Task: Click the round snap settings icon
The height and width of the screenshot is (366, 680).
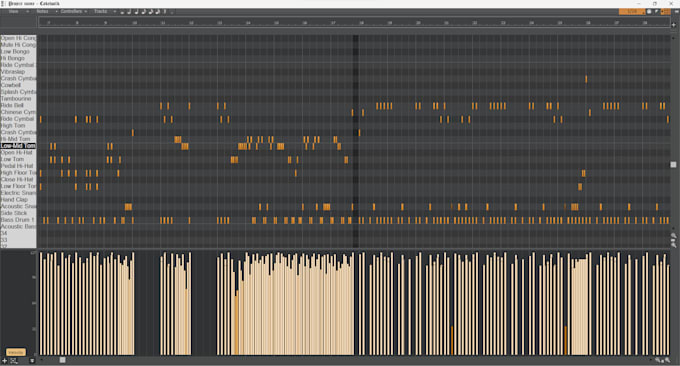Action: point(649,12)
